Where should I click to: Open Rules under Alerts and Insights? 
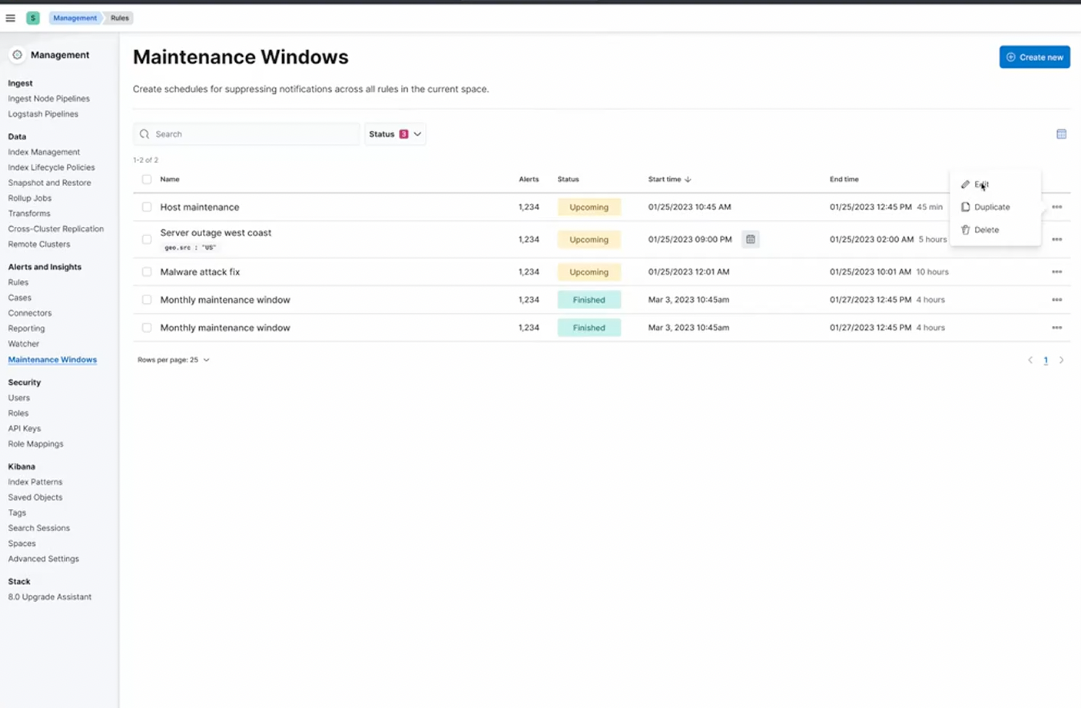pyautogui.click(x=18, y=282)
